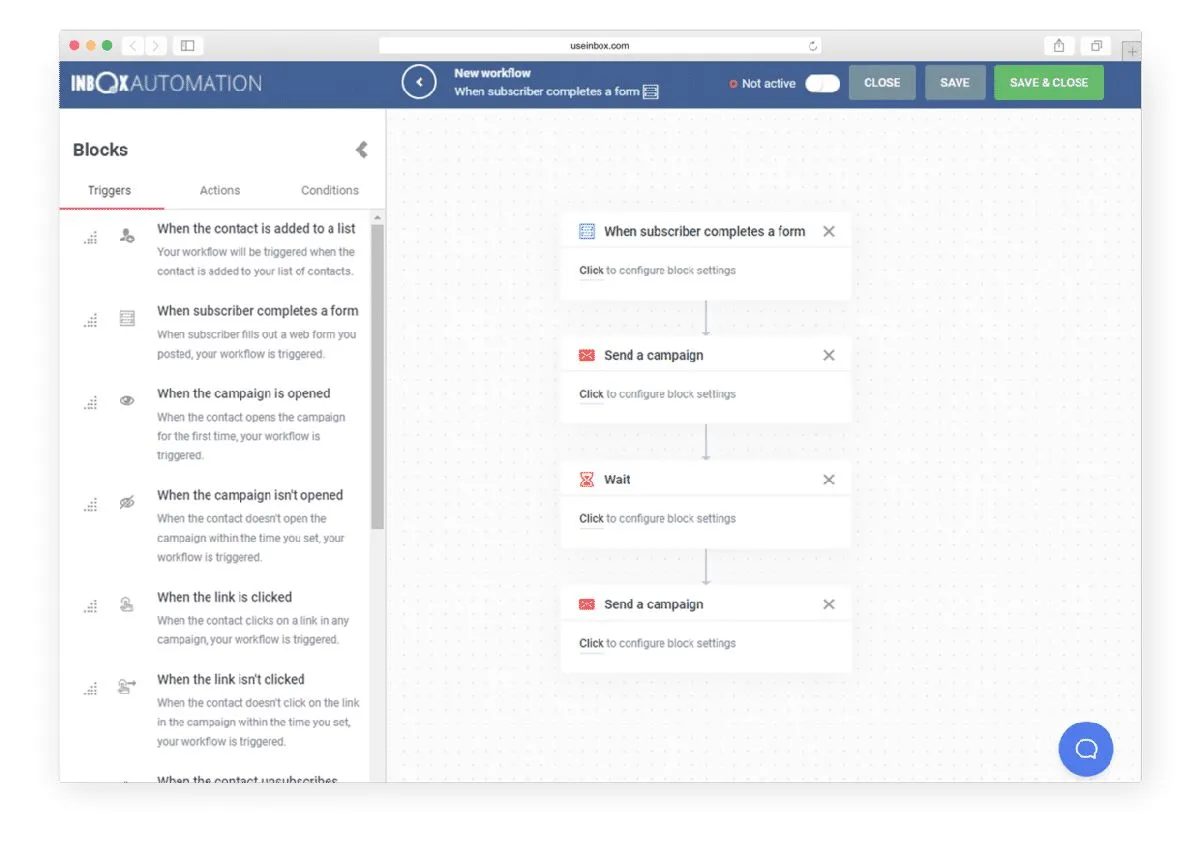Click the form icon on canvas trigger block
Viewport: 1200px width, 843px height.
pyautogui.click(x=587, y=231)
